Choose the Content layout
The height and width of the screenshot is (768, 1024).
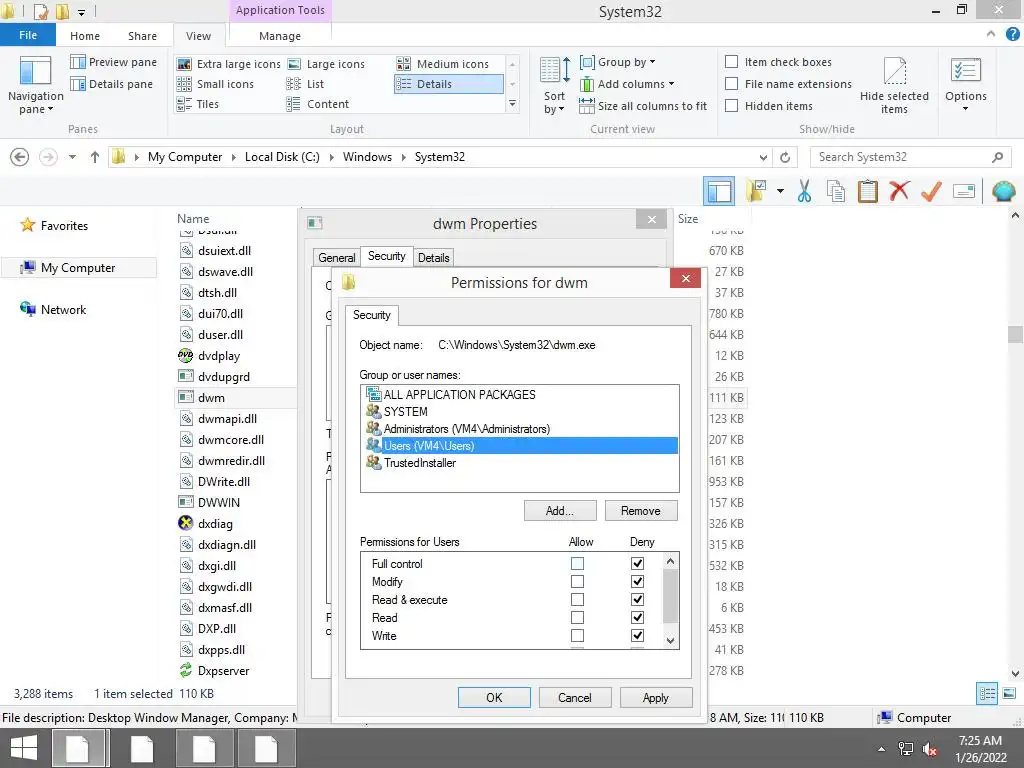(317, 104)
